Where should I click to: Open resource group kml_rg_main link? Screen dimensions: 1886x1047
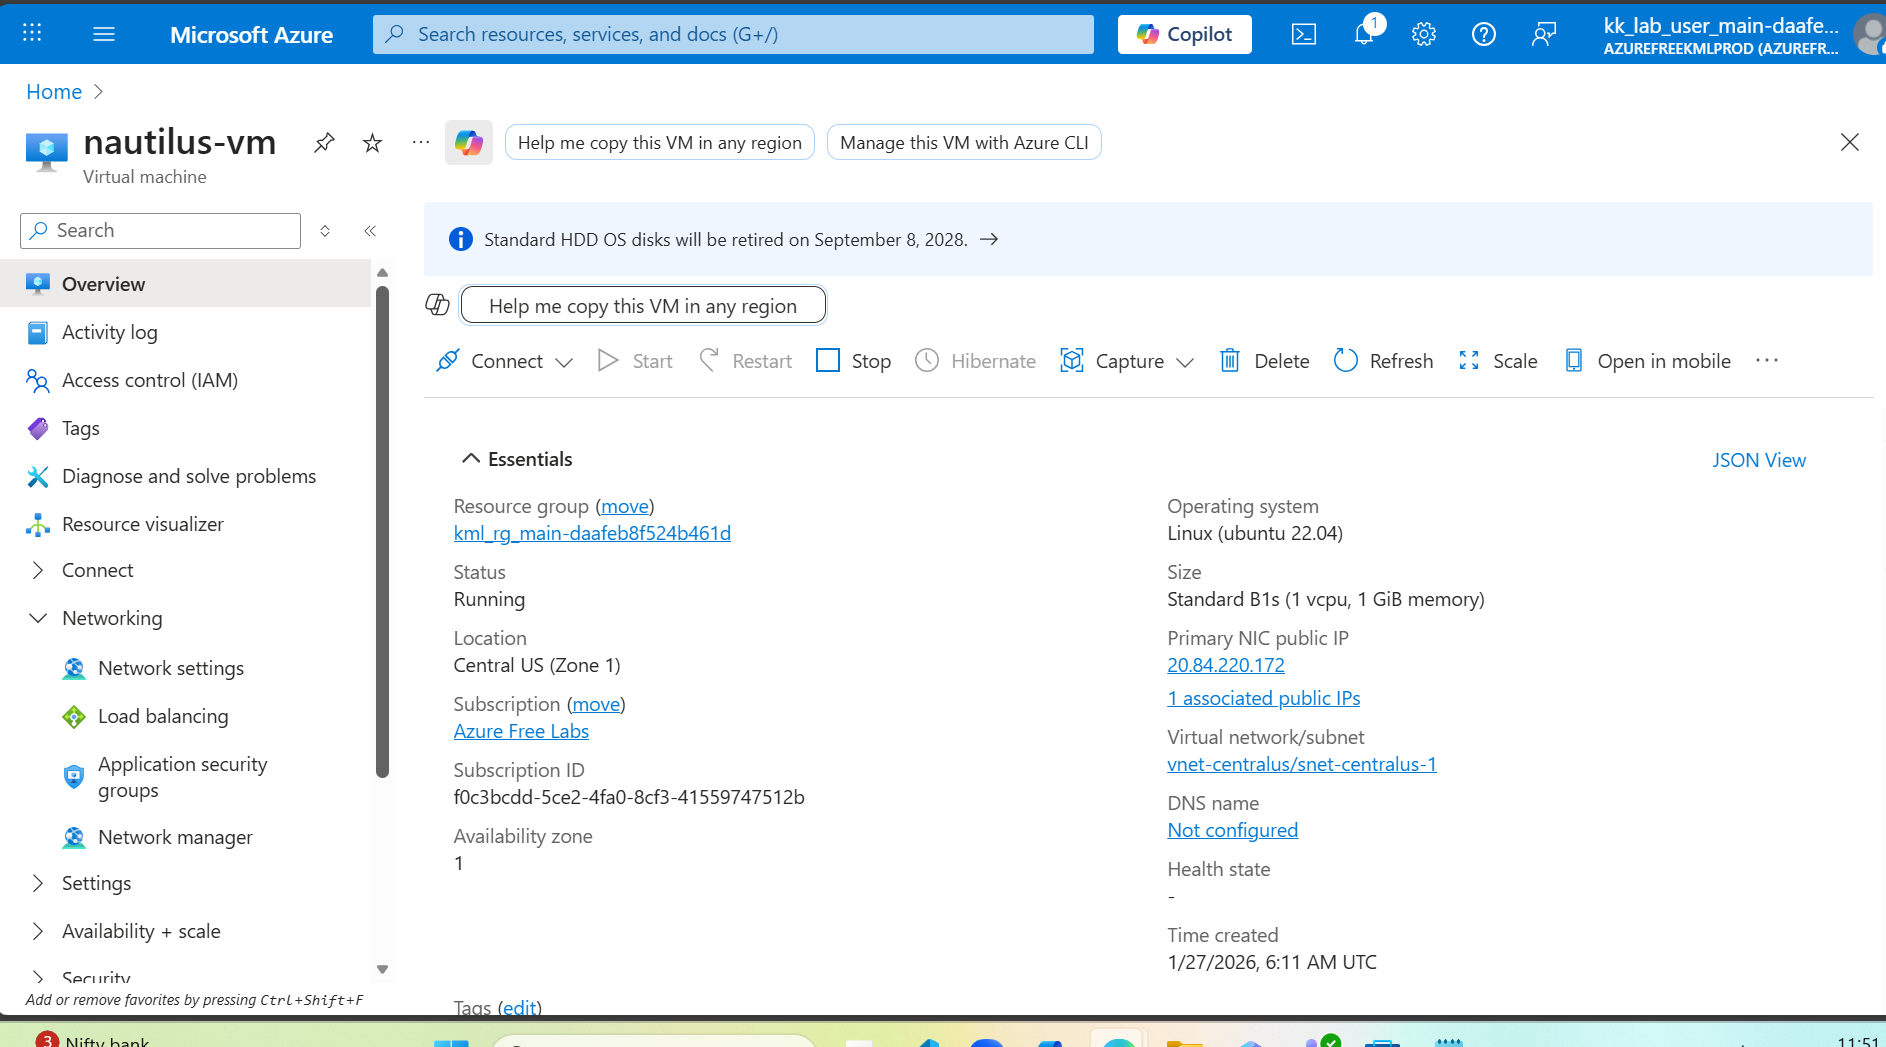click(x=592, y=533)
